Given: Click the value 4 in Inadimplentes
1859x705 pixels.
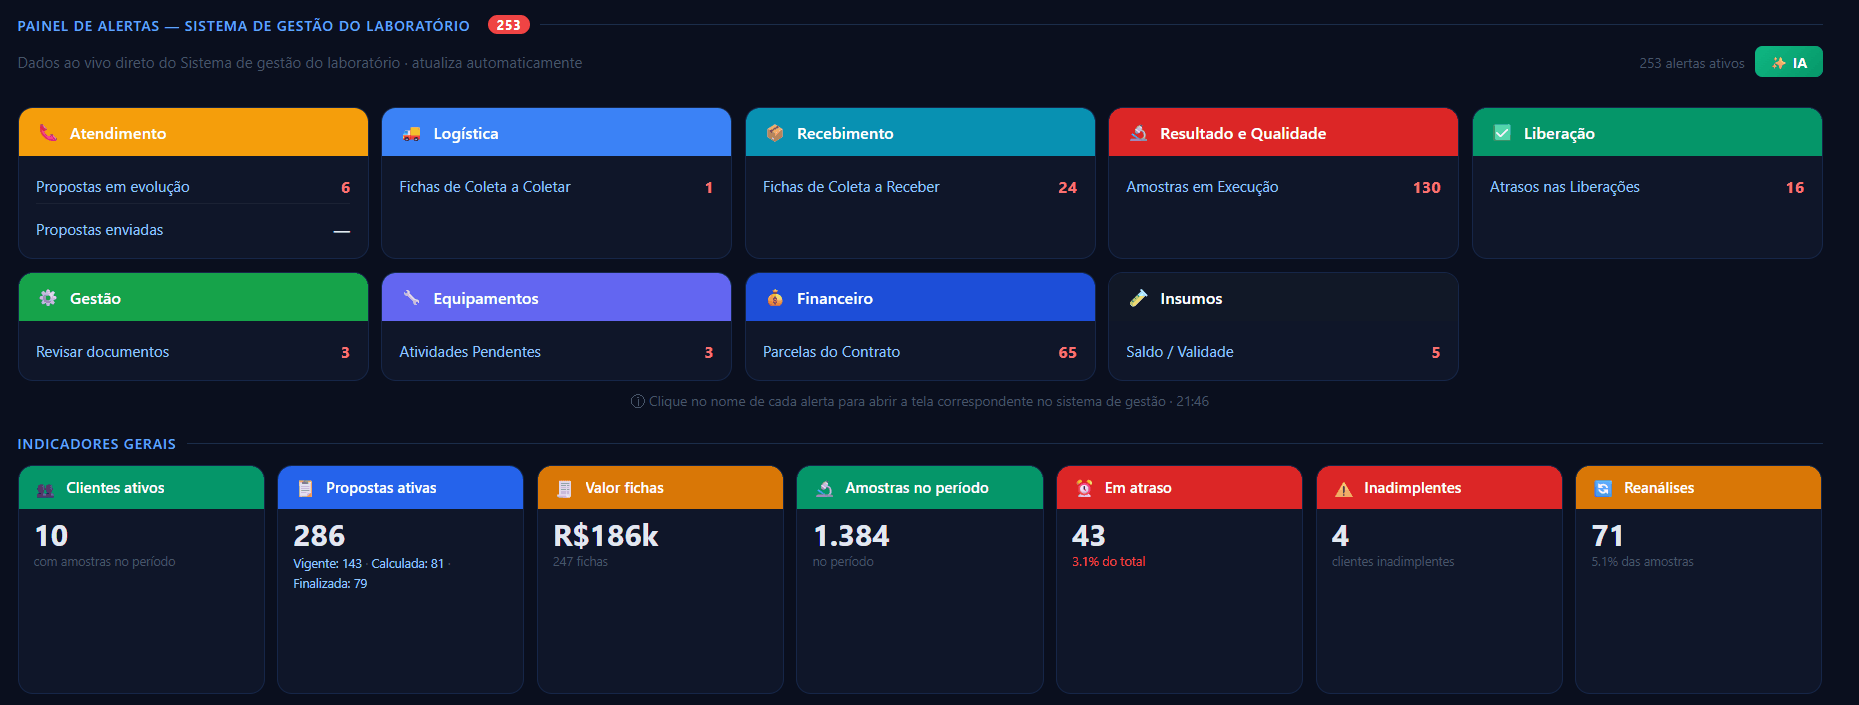Looking at the screenshot, I should tap(1340, 536).
